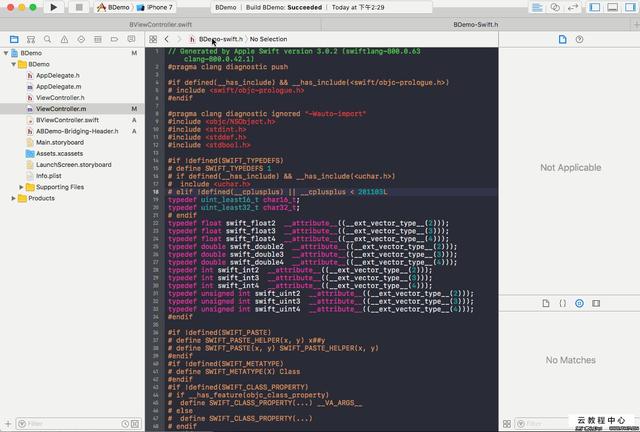Run the BDemo project with play button

click(x=53, y=7)
